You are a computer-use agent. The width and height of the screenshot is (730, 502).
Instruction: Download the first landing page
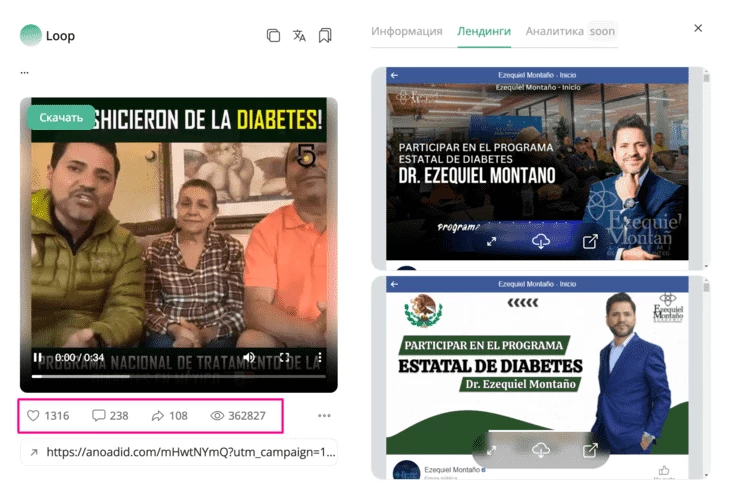coord(541,241)
